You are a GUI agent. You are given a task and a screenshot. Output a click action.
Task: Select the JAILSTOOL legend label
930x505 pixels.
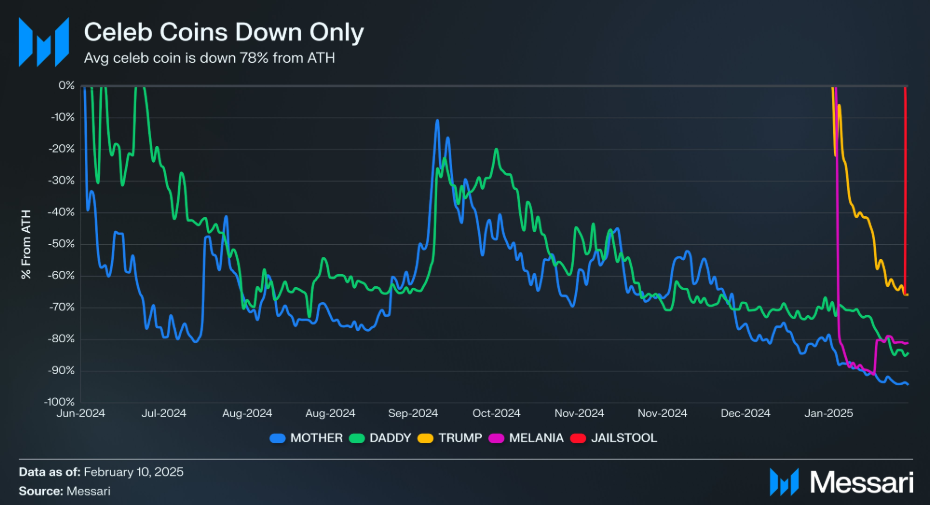tap(629, 438)
